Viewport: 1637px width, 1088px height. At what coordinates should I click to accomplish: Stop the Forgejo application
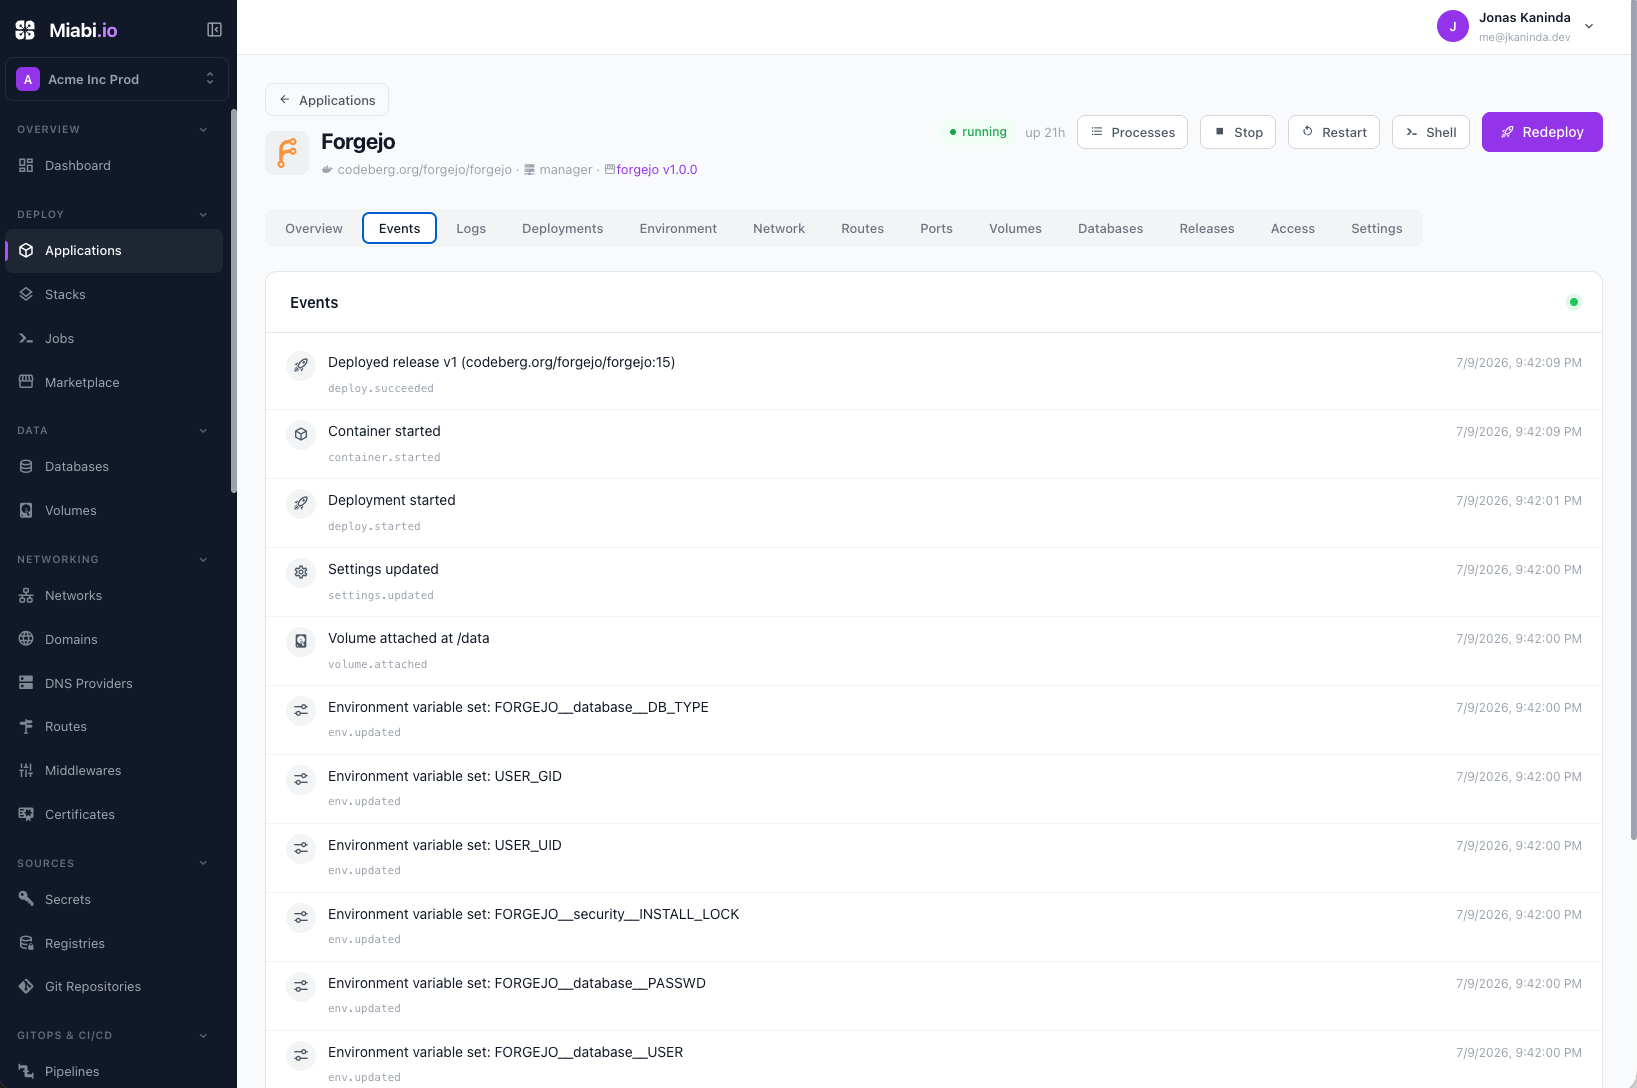point(1238,132)
